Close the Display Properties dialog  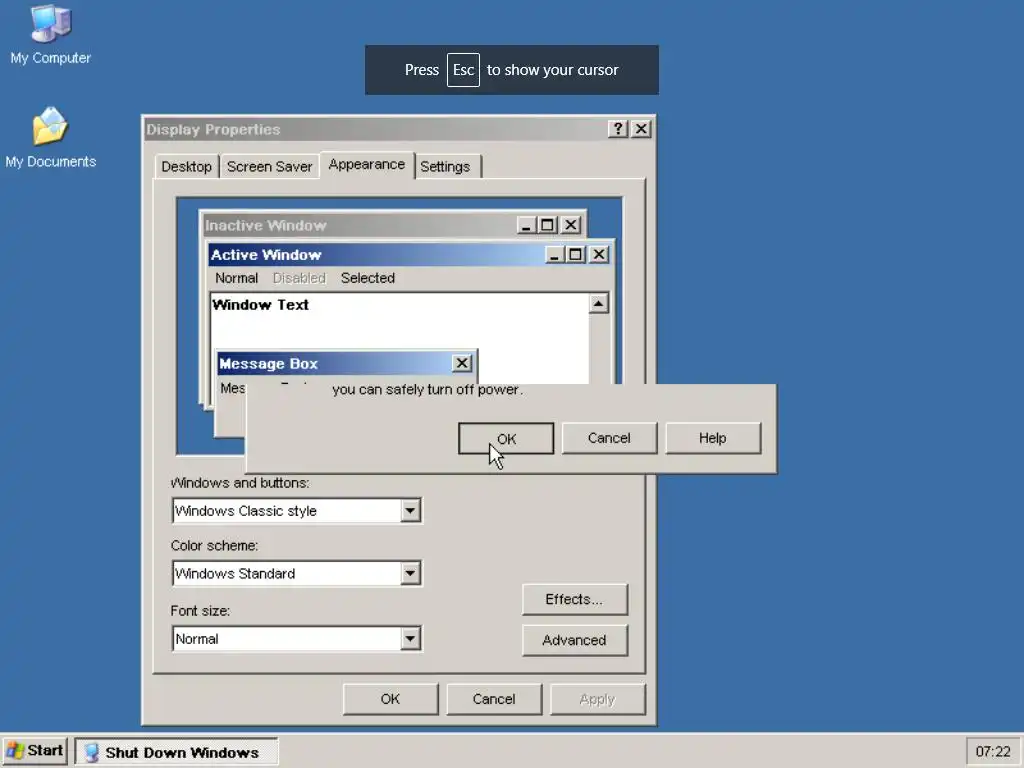tap(641, 129)
